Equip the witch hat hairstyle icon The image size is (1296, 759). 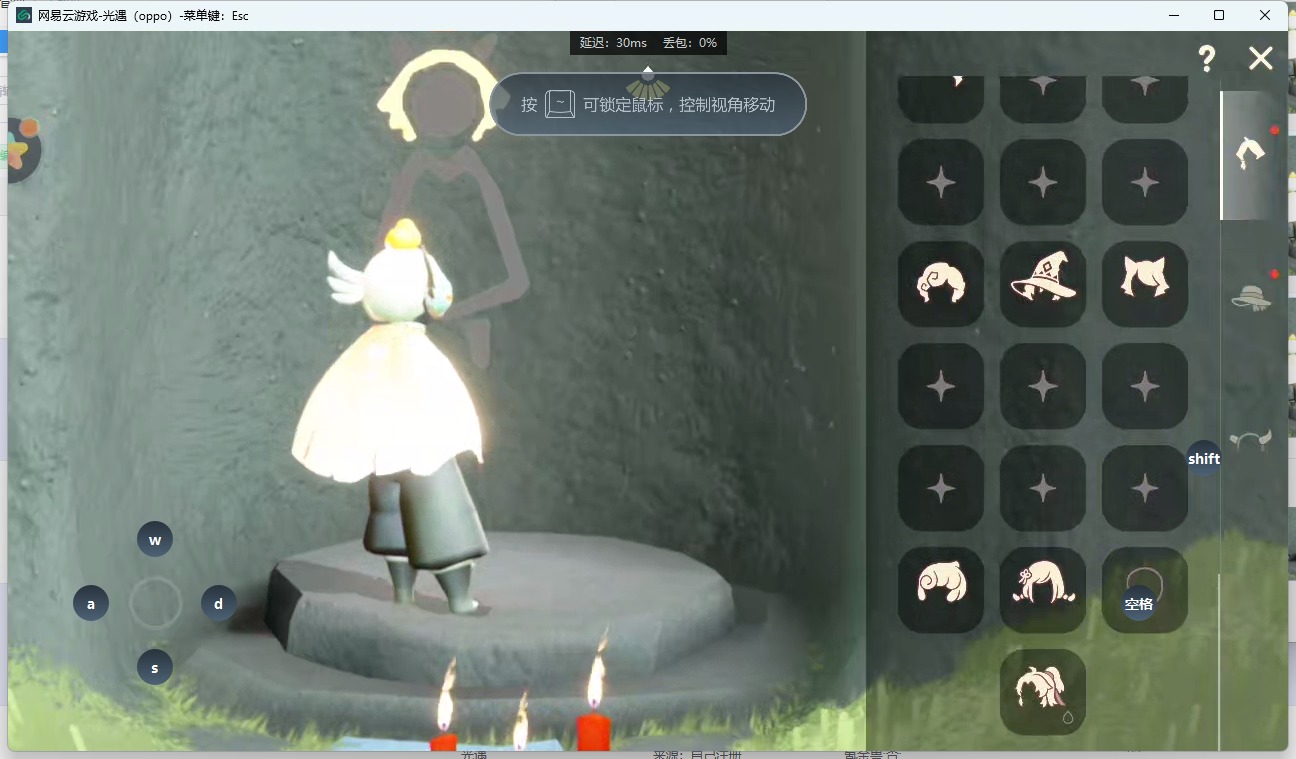pyautogui.click(x=1043, y=284)
